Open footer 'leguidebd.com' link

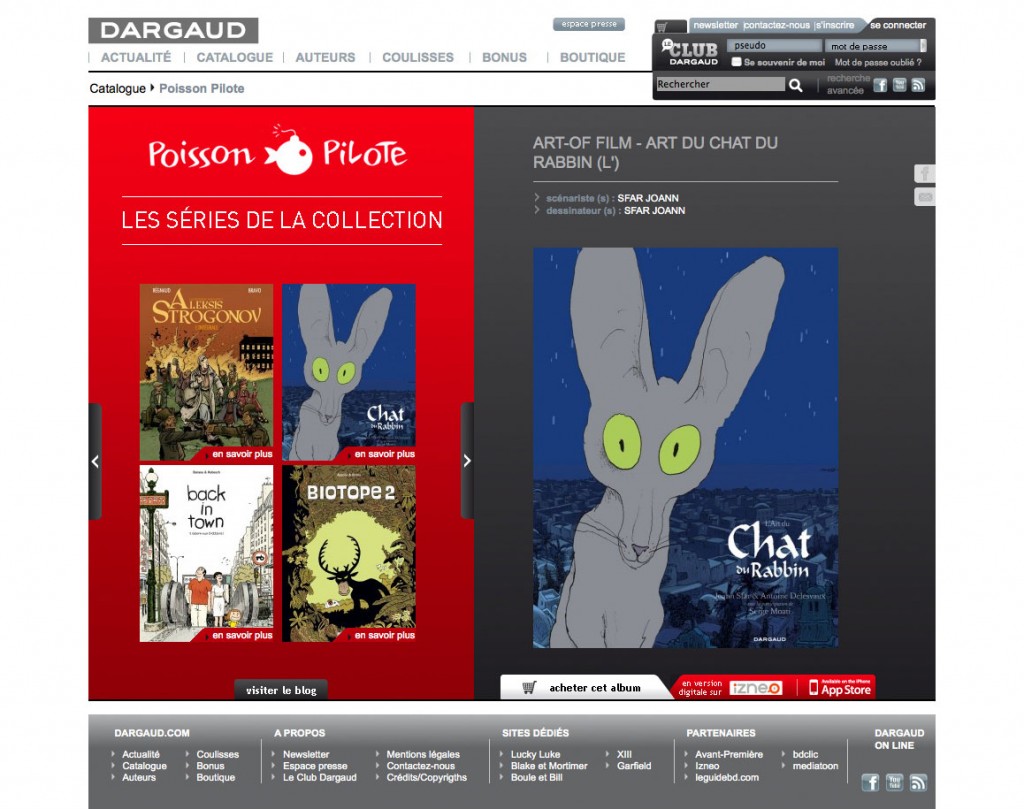click(727, 778)
